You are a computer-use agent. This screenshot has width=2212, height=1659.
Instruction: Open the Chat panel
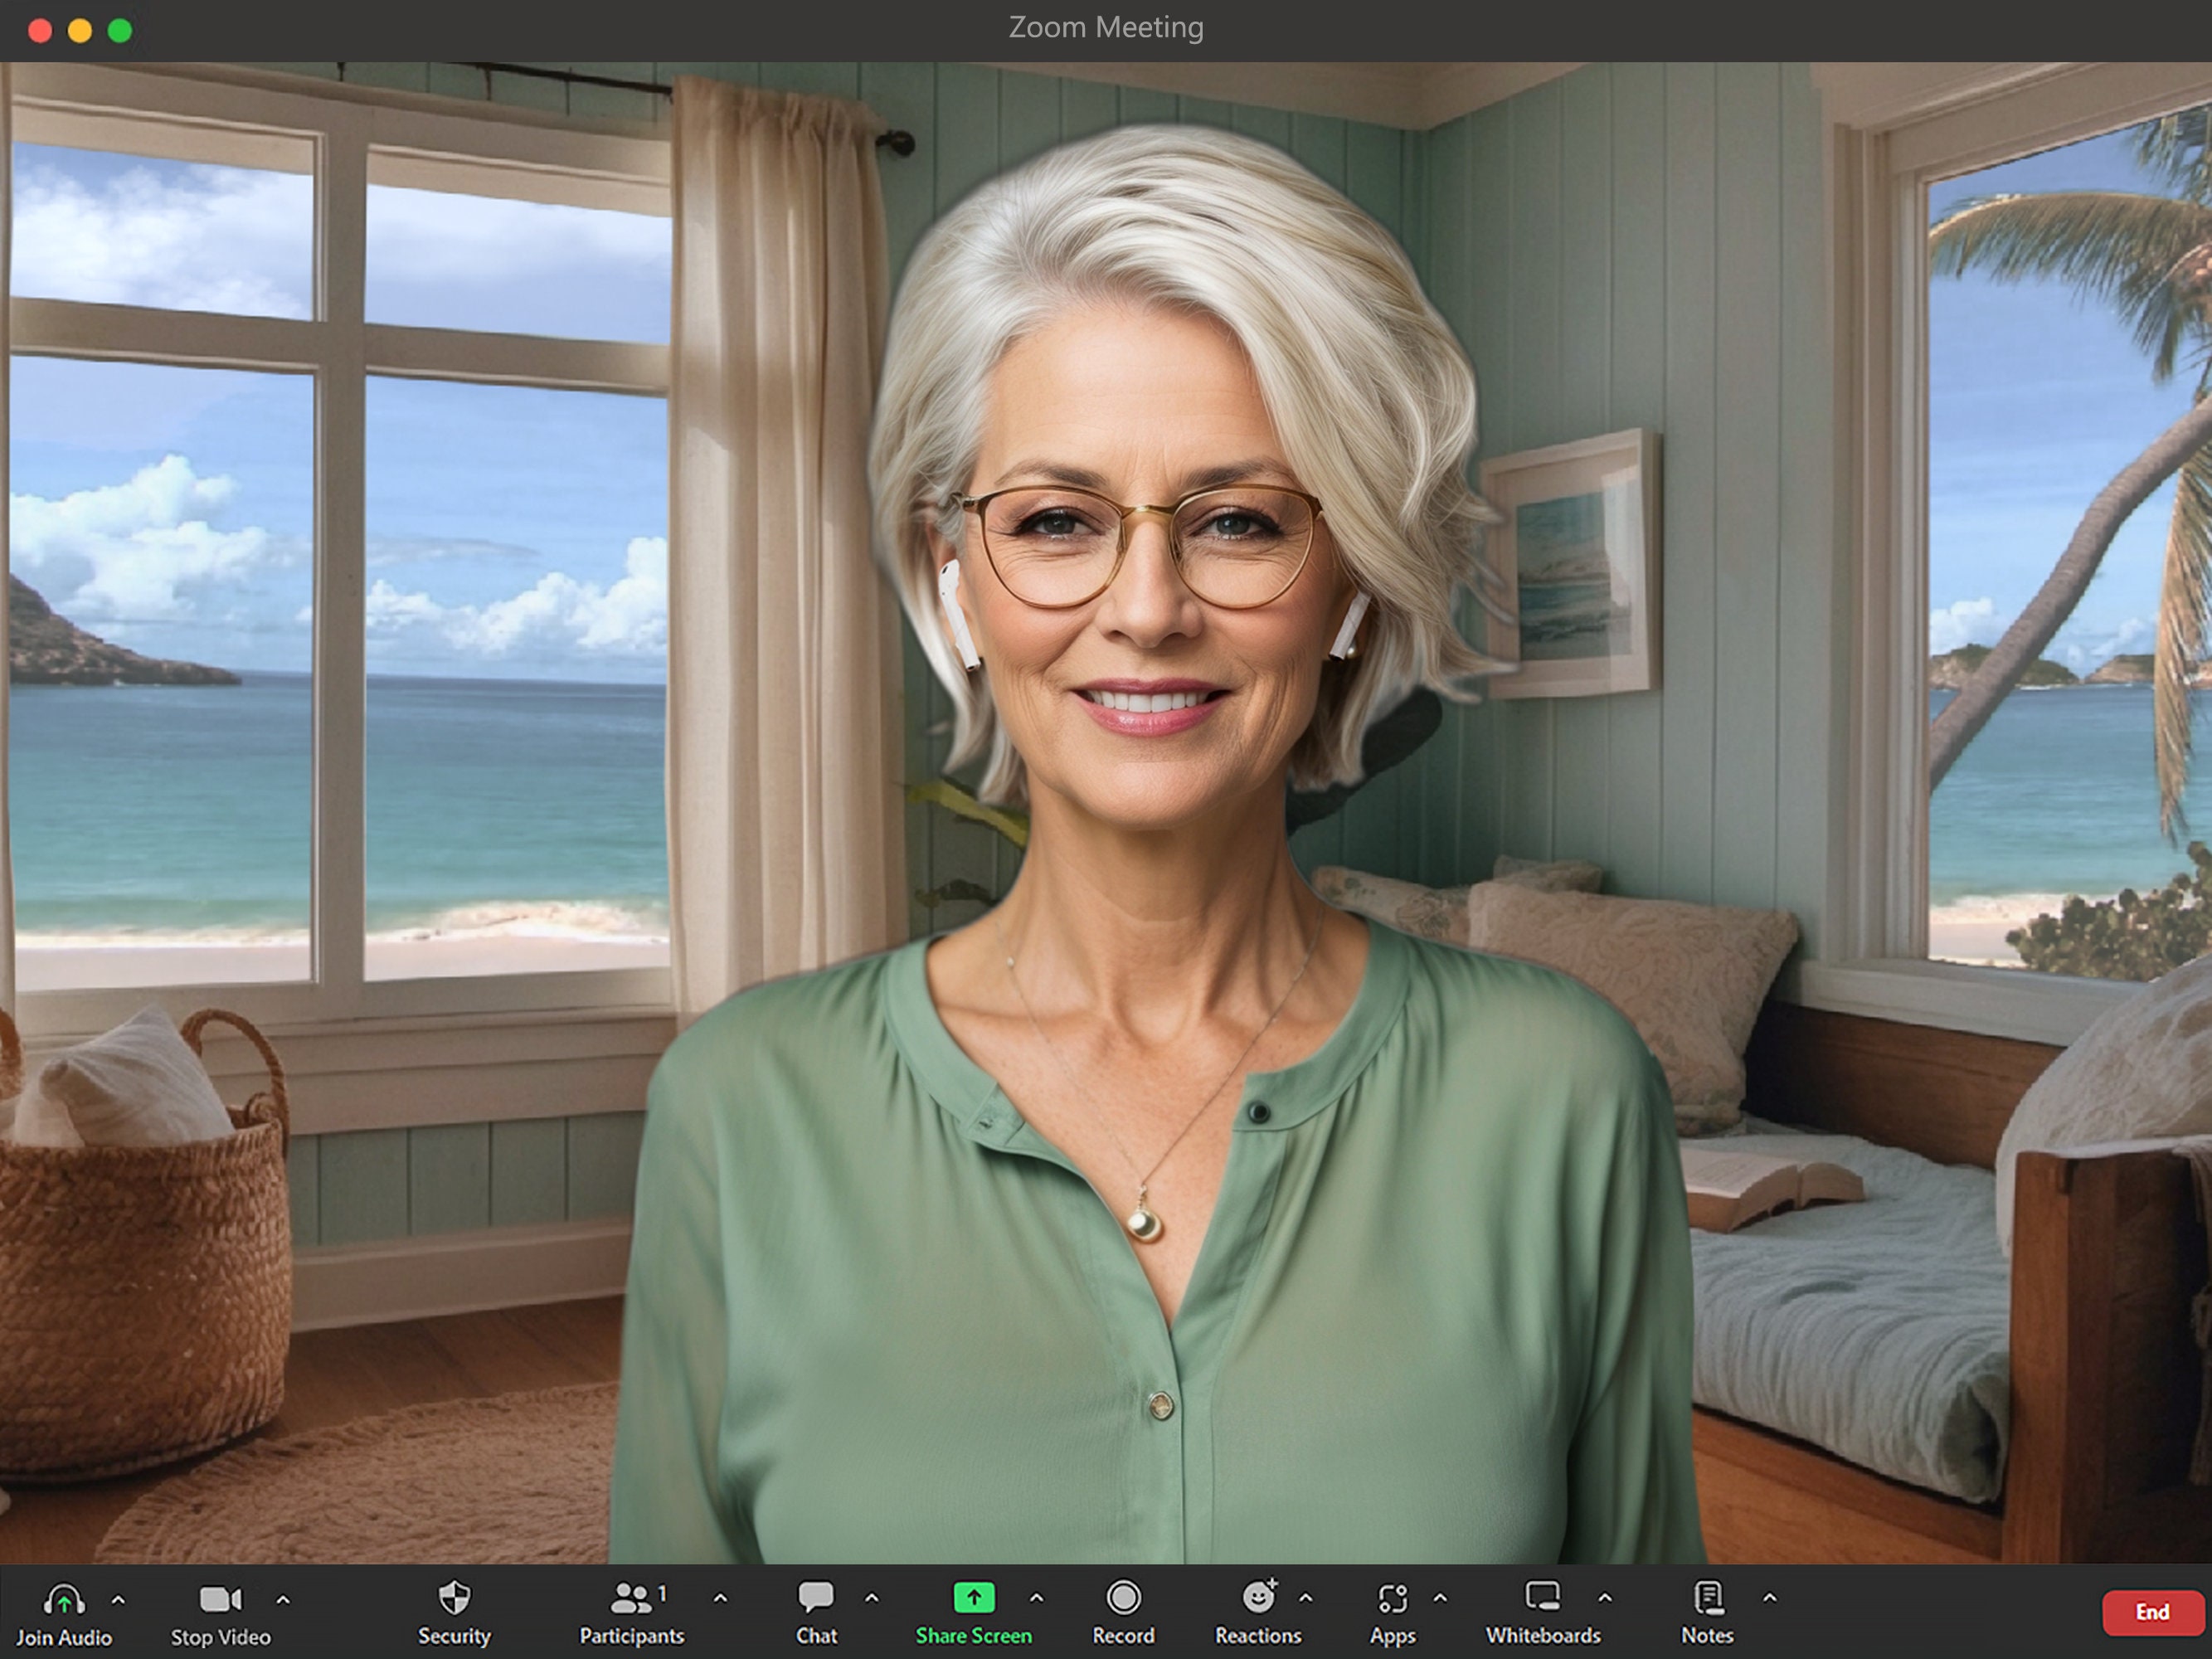pos(816,1597)
